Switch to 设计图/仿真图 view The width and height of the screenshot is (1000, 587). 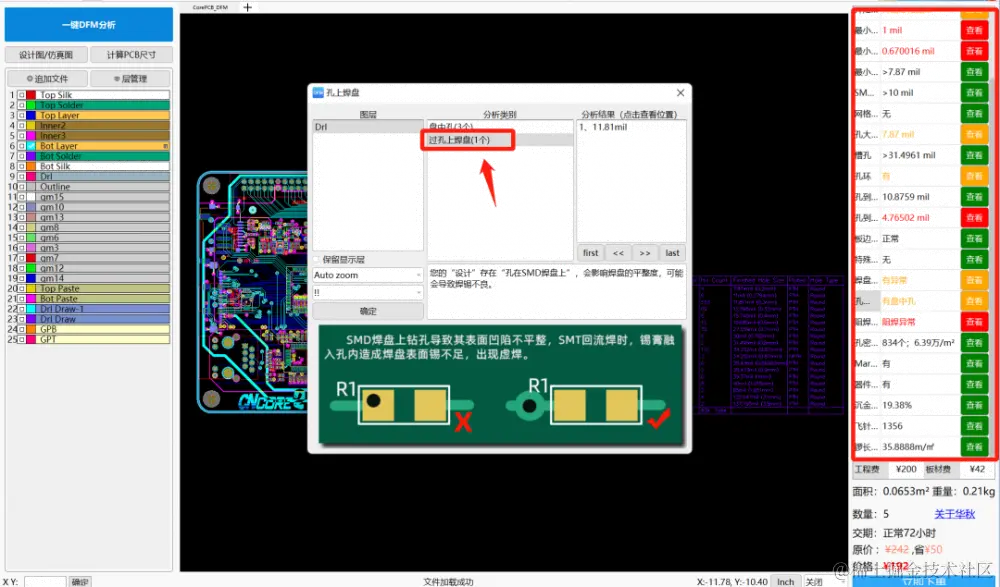(x=46, y=55)
